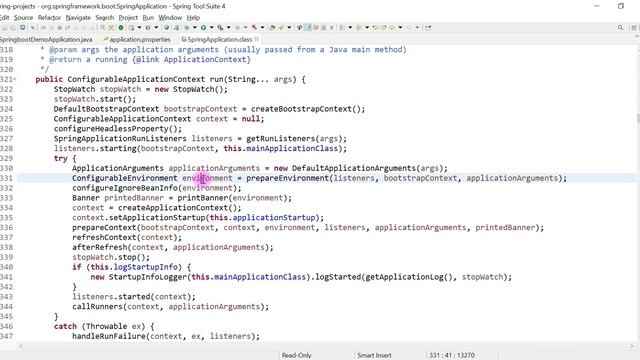Open the Search menu

click(104, 18)
